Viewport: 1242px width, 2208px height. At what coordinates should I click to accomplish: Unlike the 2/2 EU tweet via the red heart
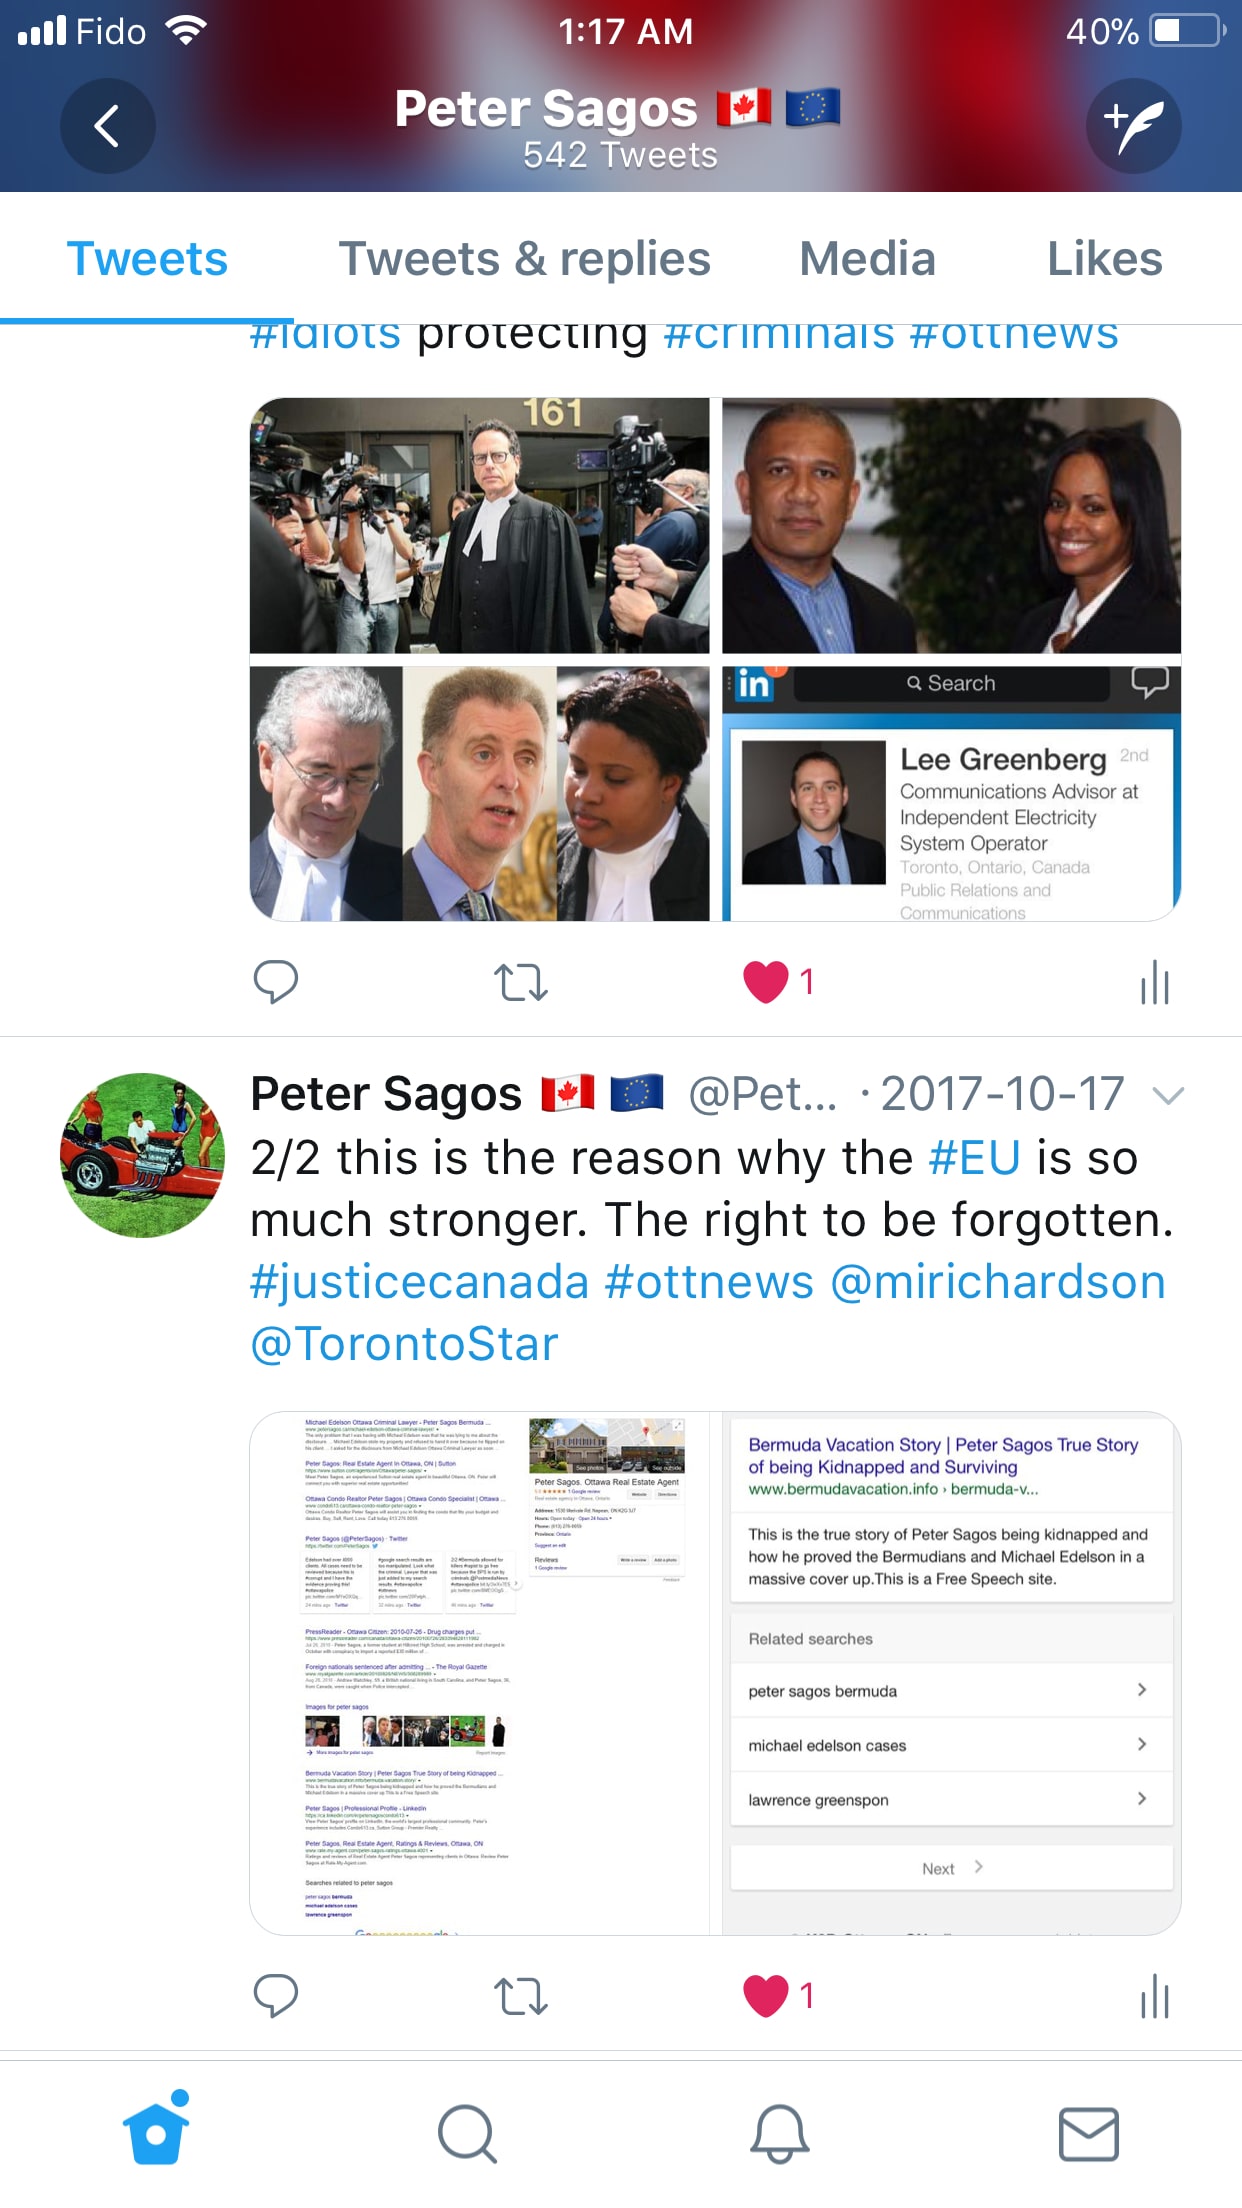[x=766, y=1996]
